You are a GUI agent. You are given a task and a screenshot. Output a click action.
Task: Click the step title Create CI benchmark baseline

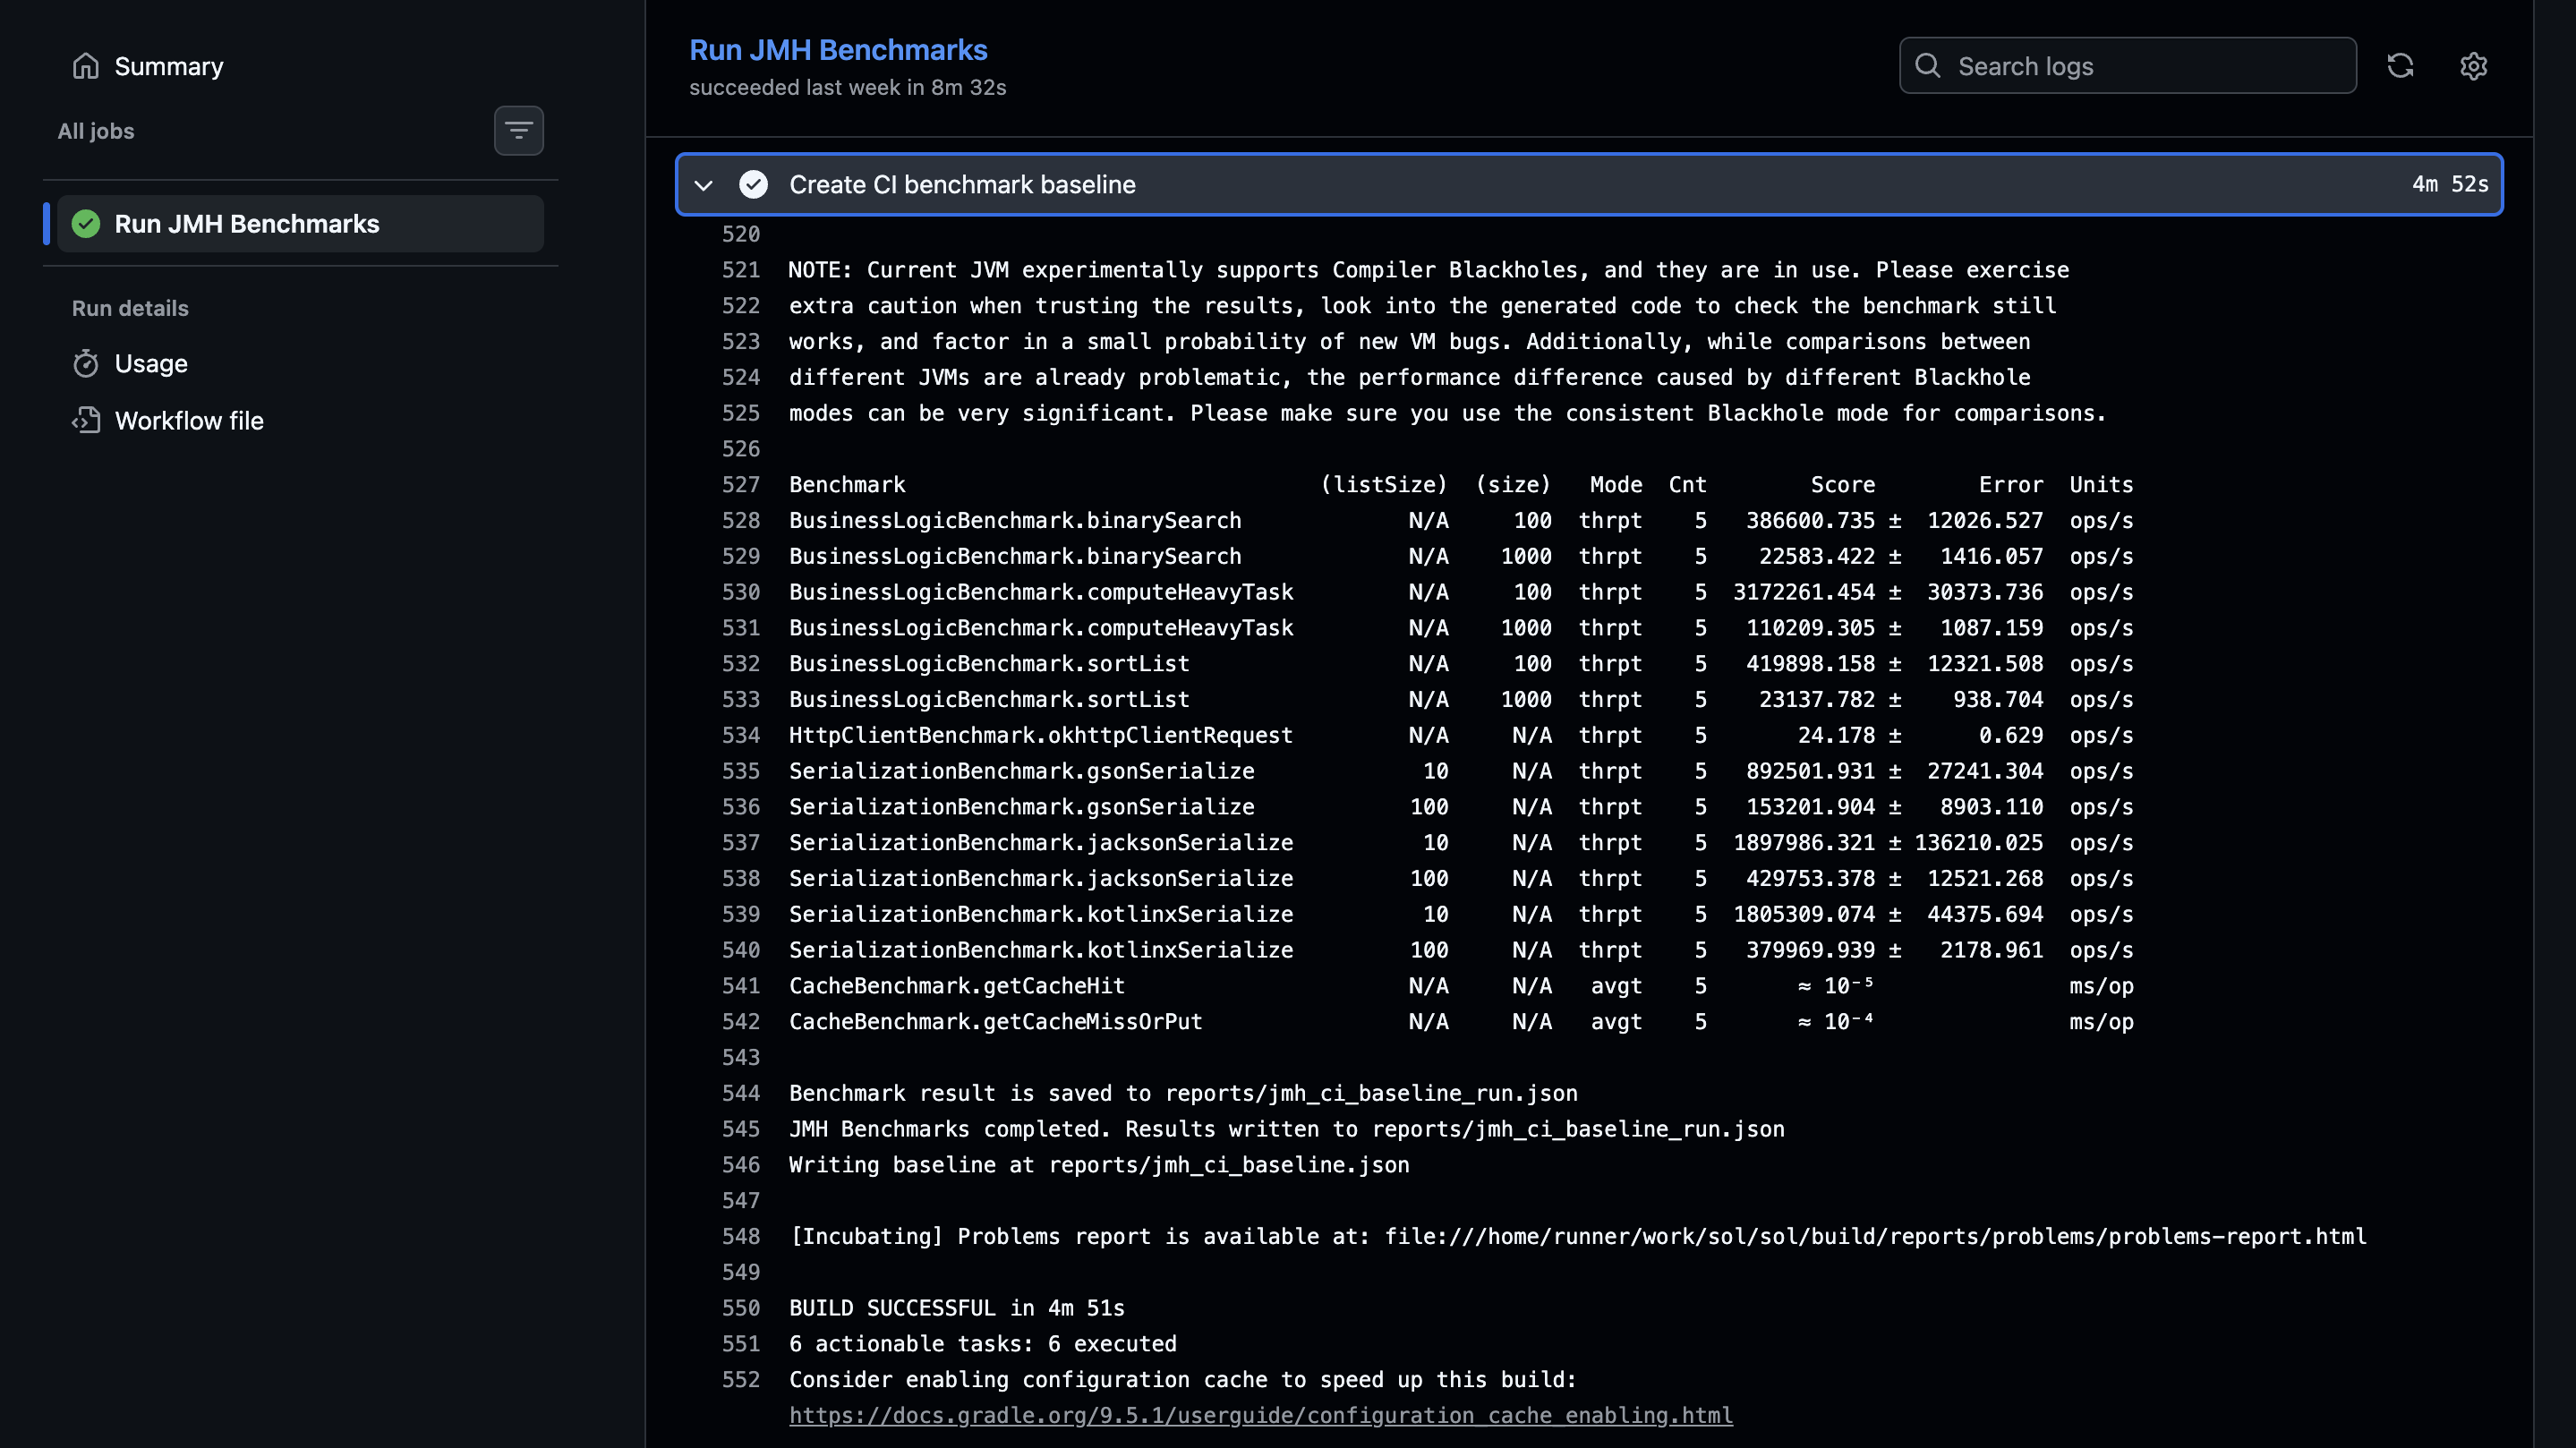click(x=962, y=185)
